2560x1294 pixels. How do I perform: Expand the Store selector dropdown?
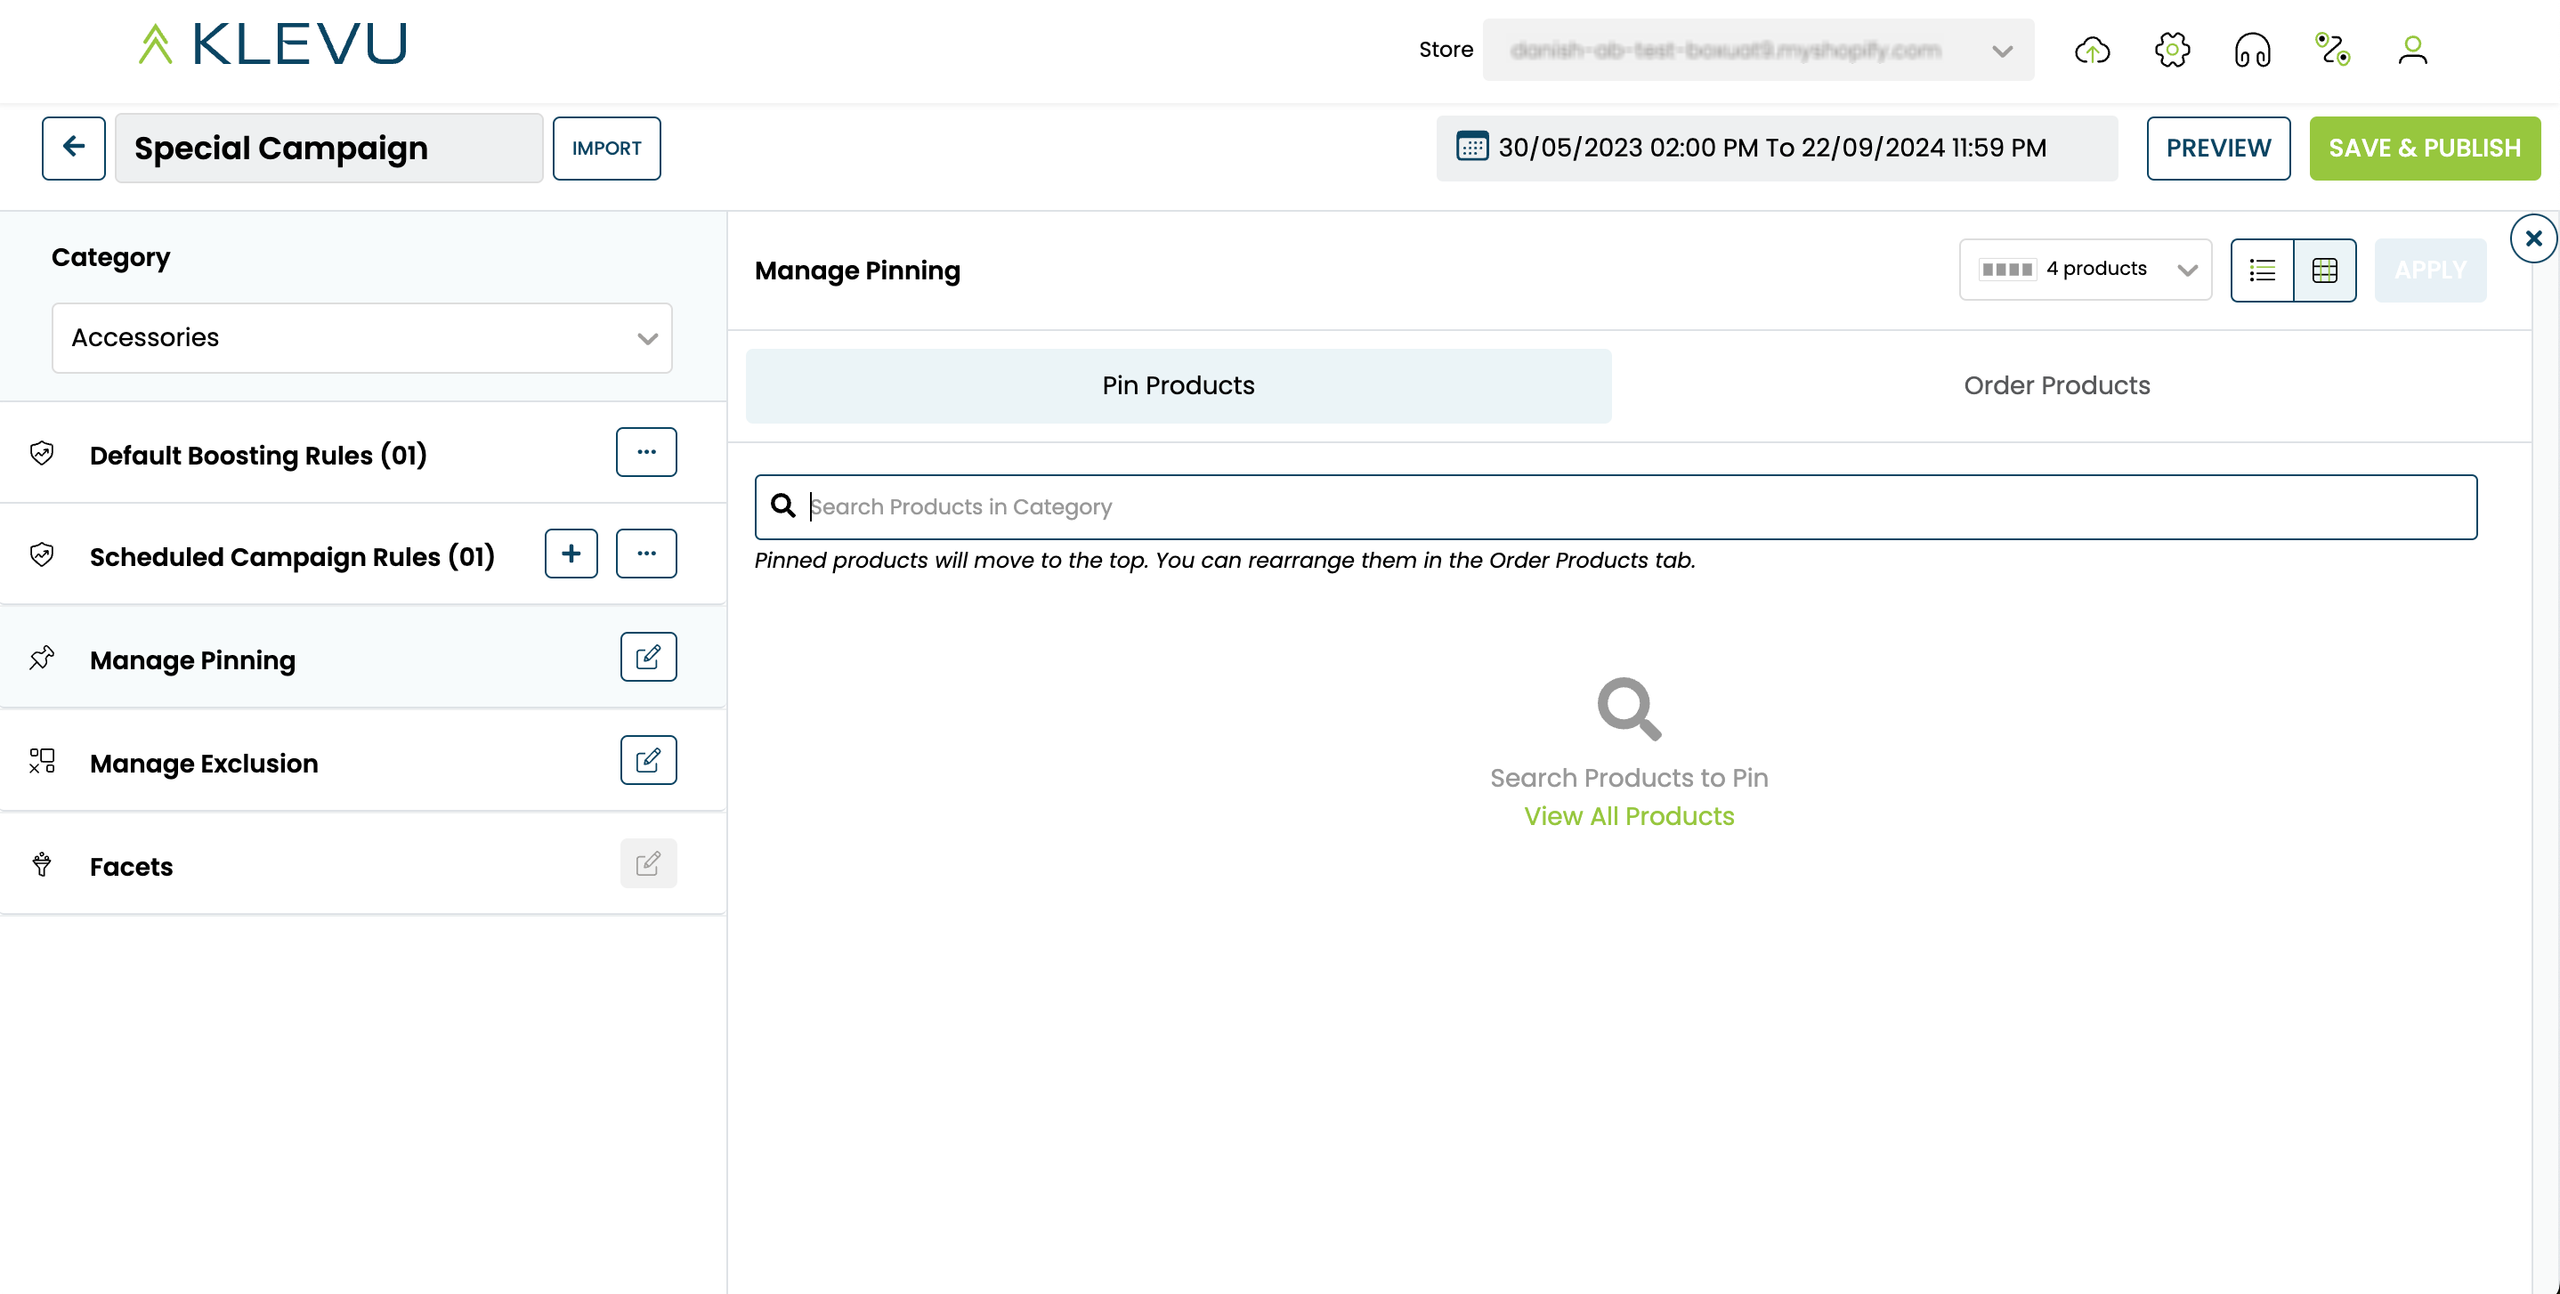(1758, 50)
